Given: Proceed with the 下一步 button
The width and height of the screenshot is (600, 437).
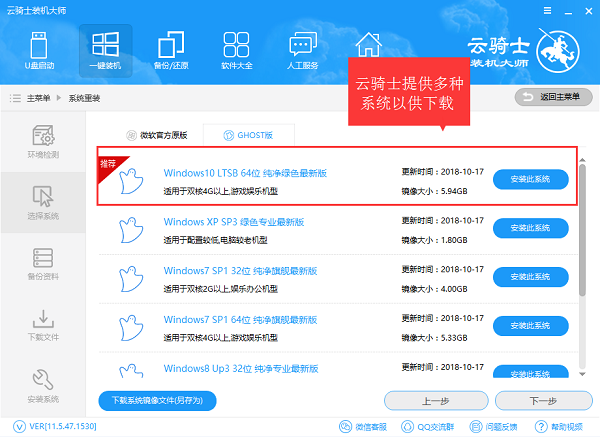Looking at the screenshot, I should pos(543,401).
